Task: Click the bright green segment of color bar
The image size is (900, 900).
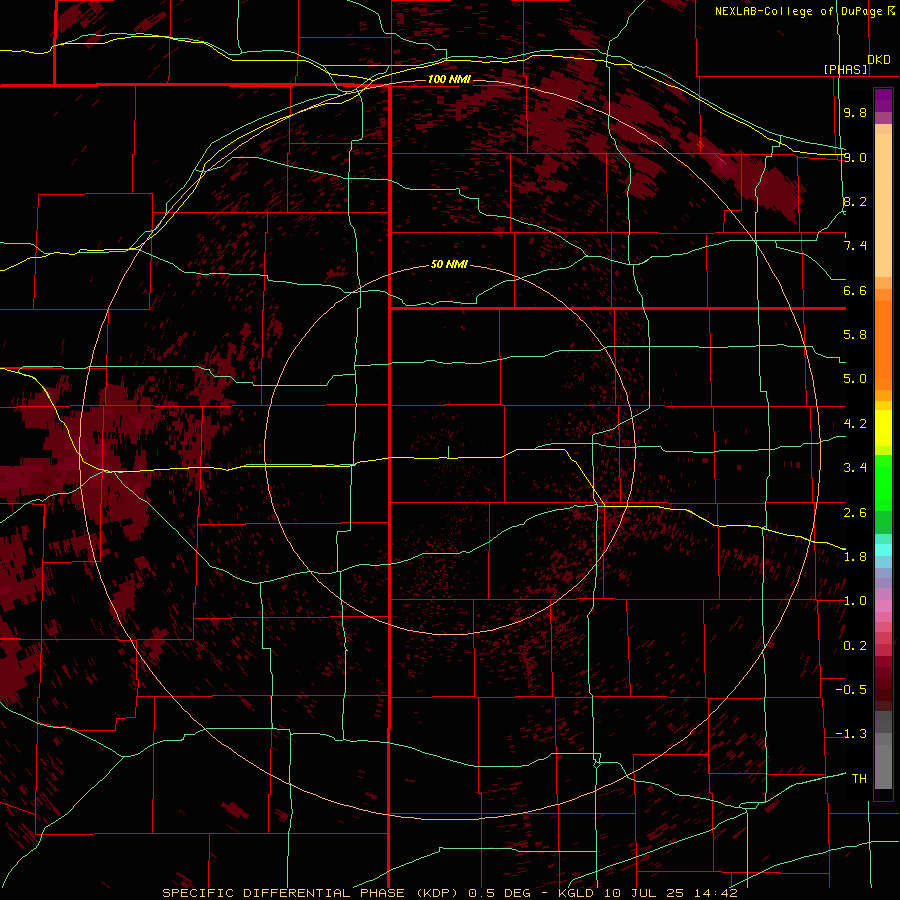Action: point(883,482)
